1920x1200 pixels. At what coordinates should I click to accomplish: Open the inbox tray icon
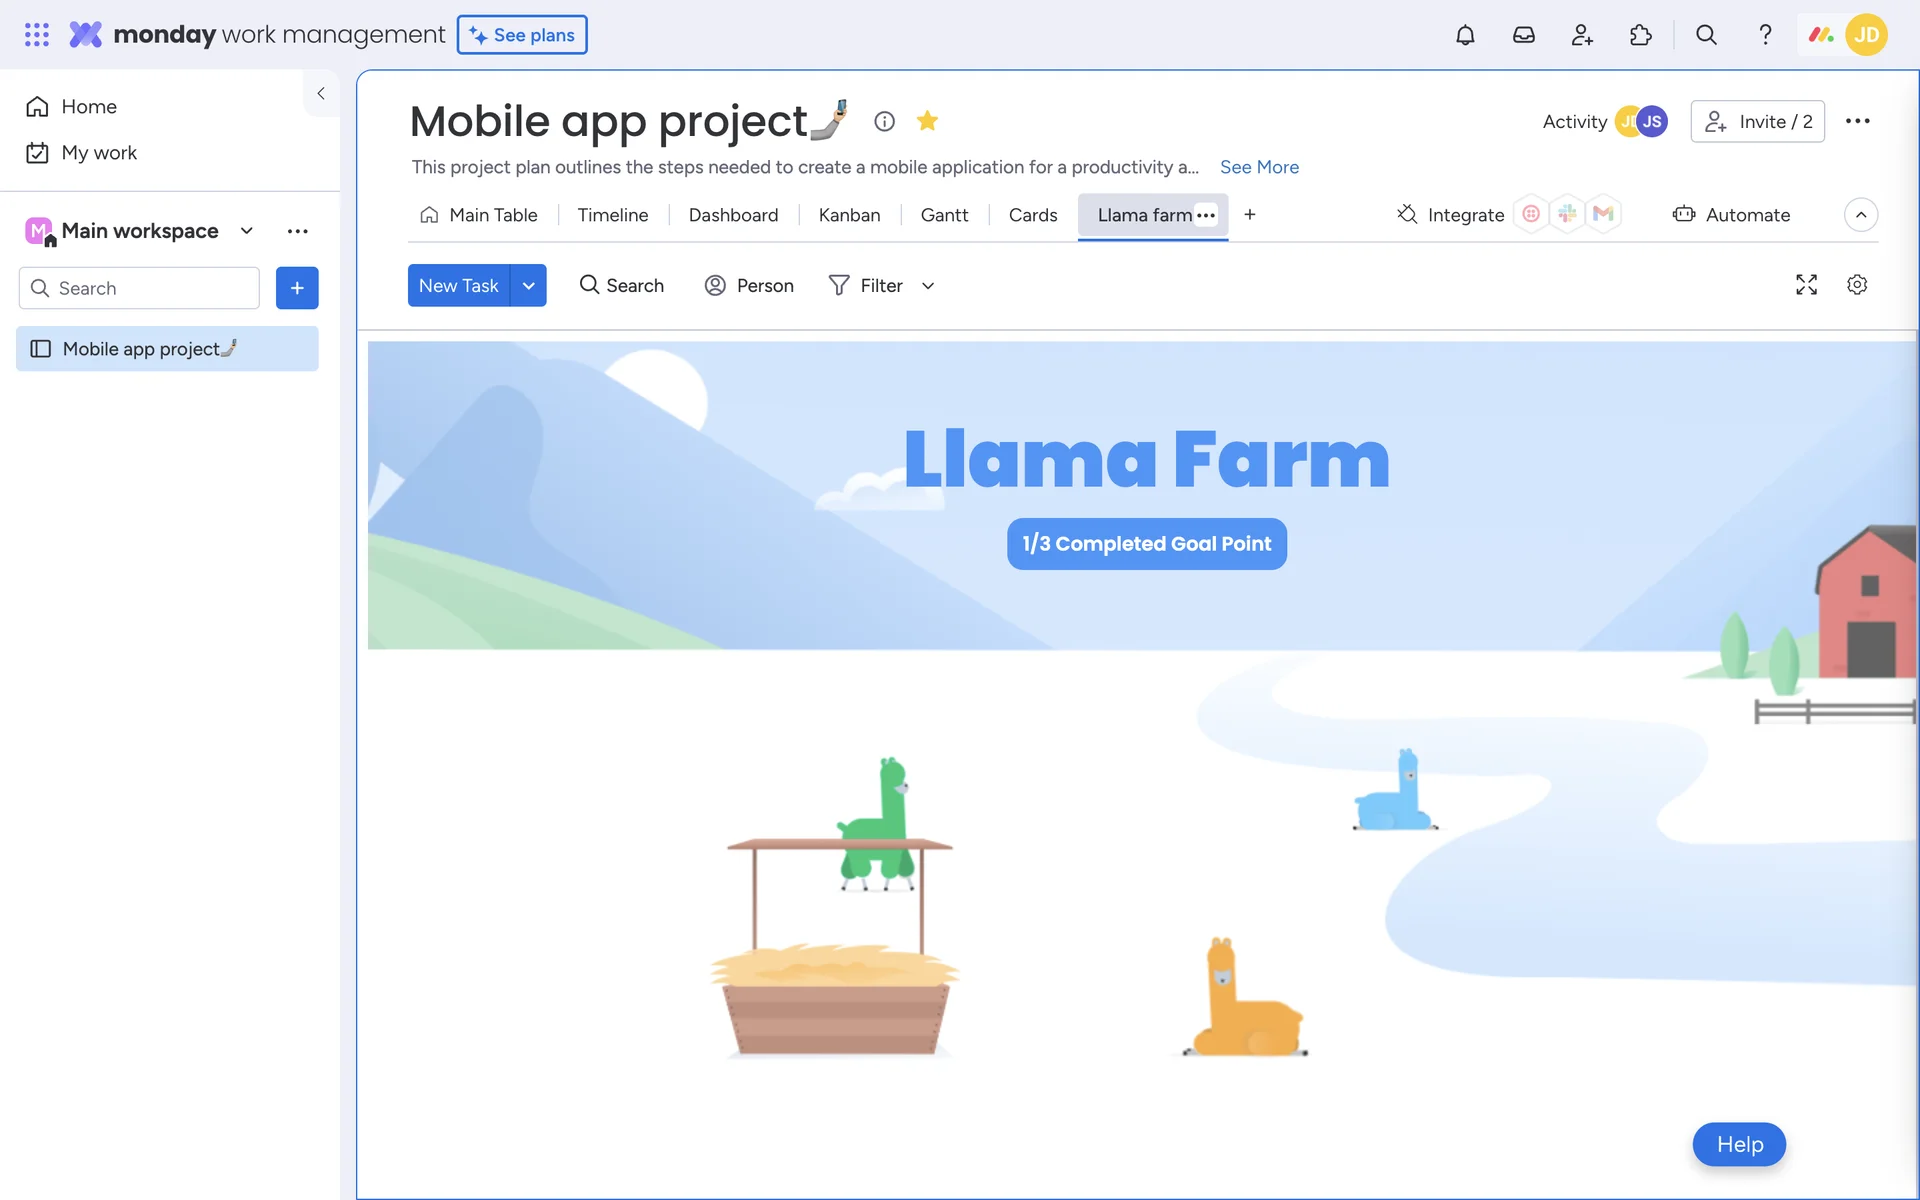(1523, 35)
